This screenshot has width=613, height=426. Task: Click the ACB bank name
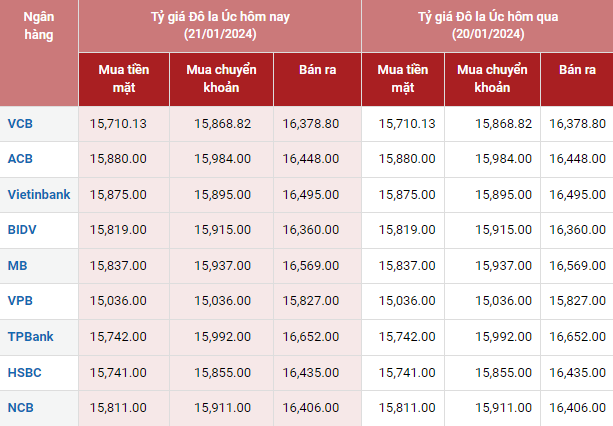(20, 159)
